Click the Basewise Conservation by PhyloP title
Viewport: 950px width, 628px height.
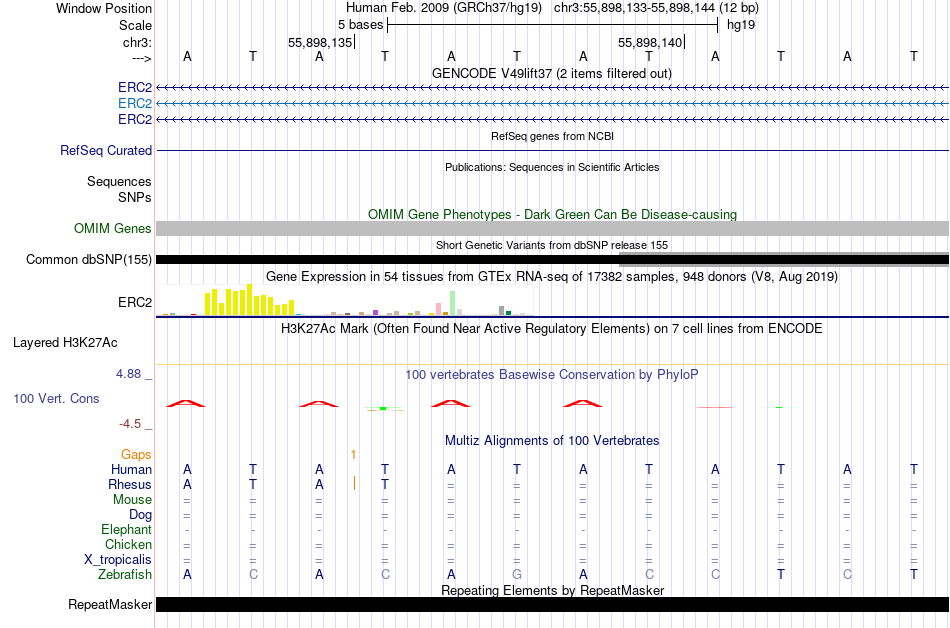point(552,375)
